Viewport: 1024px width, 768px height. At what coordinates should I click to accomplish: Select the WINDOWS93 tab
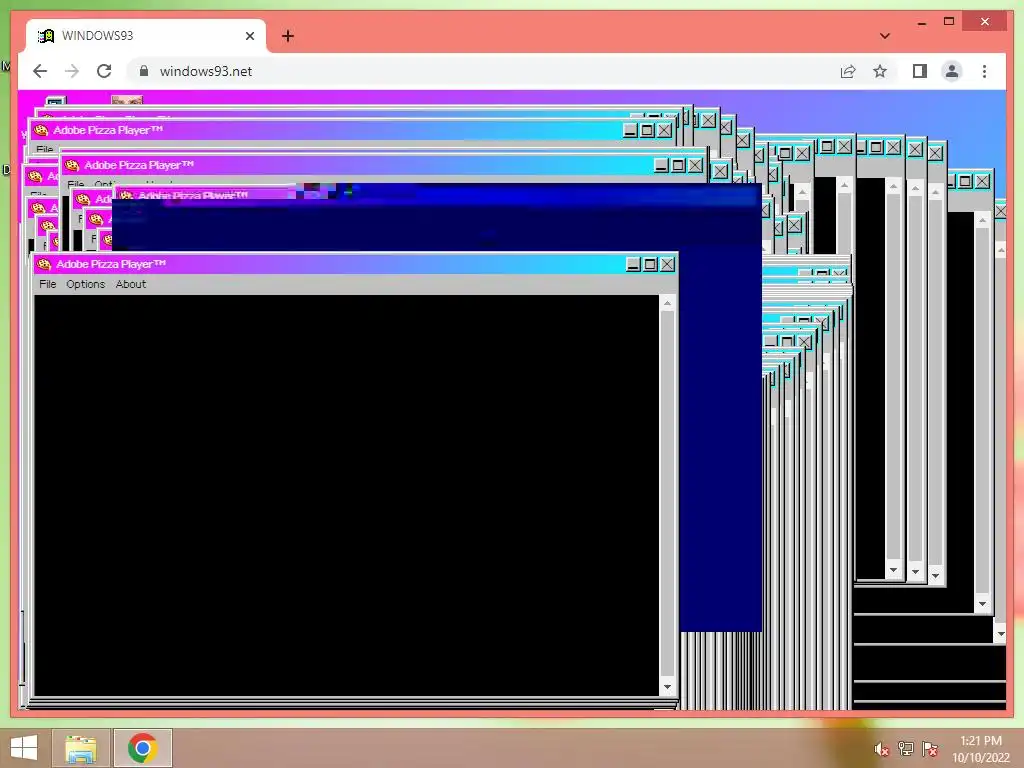(146, 36)
